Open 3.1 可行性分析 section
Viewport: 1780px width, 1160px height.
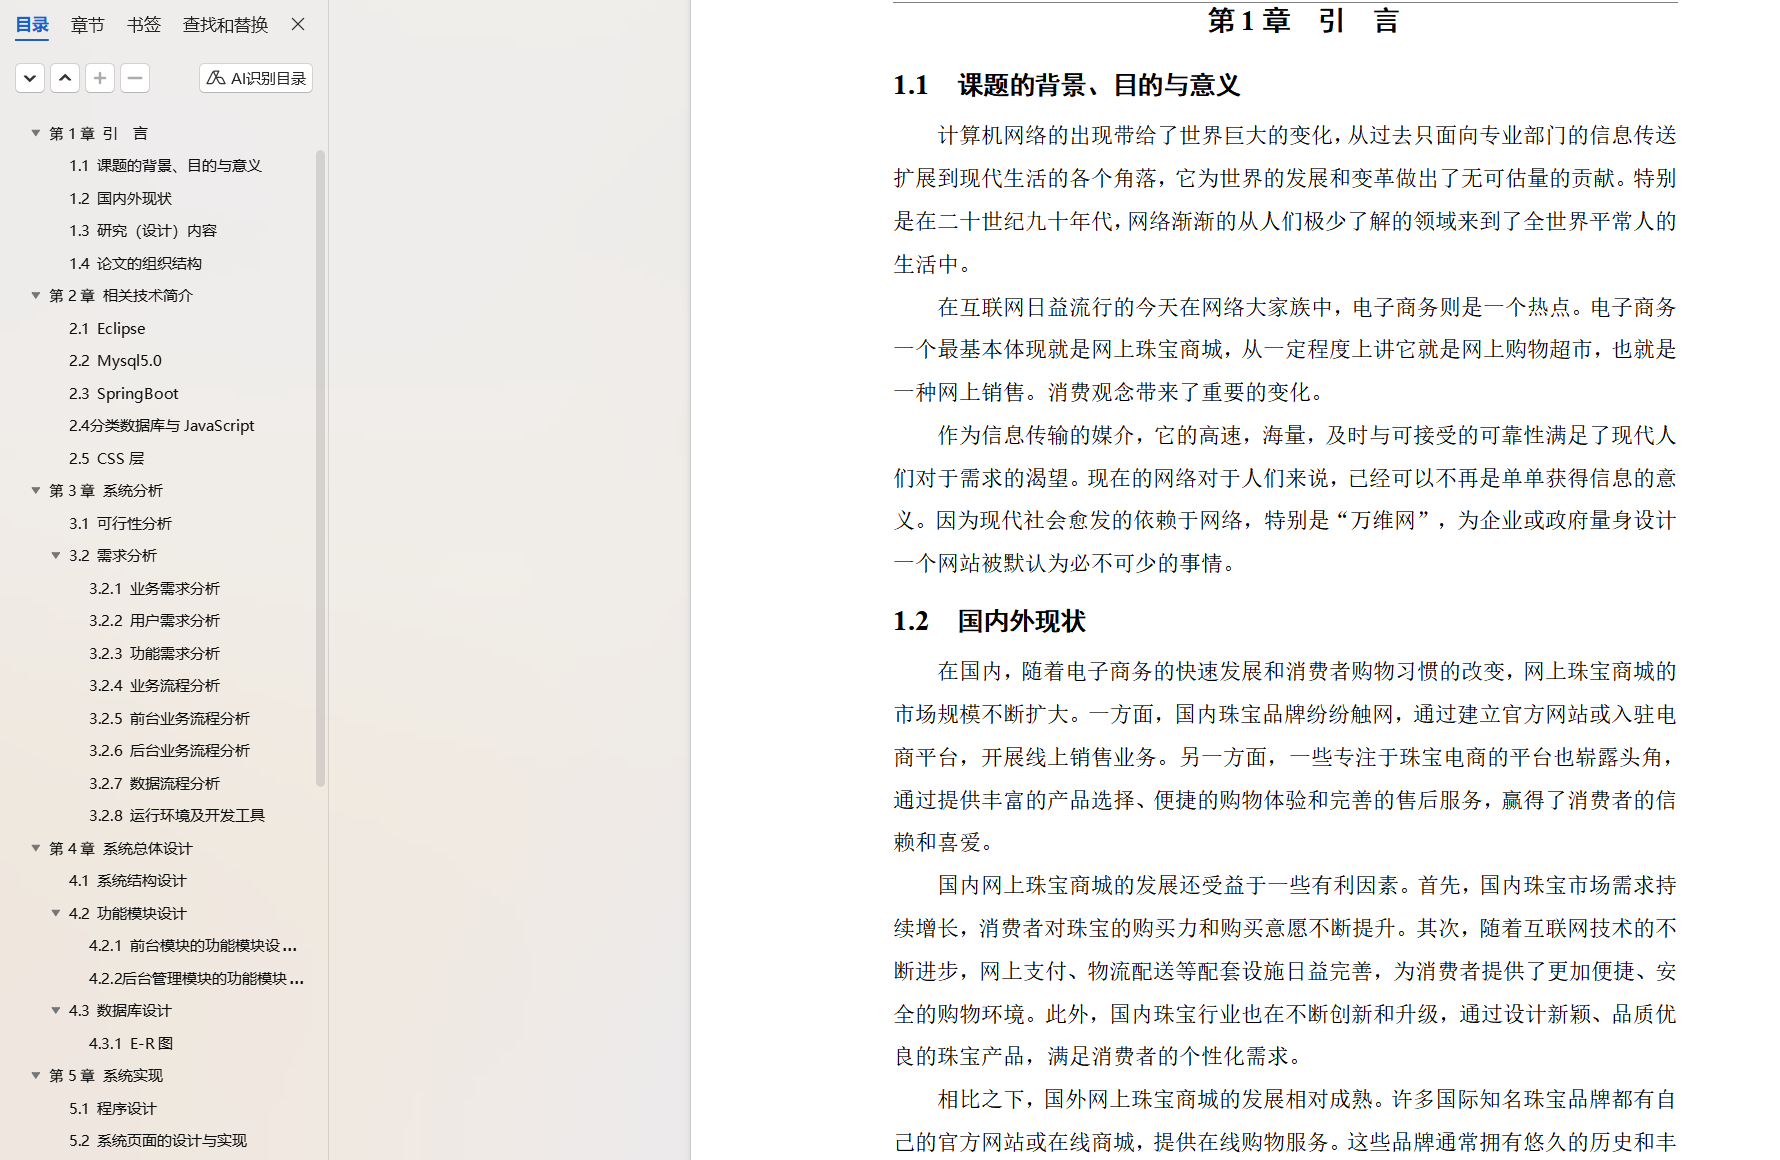click(120, 524)
